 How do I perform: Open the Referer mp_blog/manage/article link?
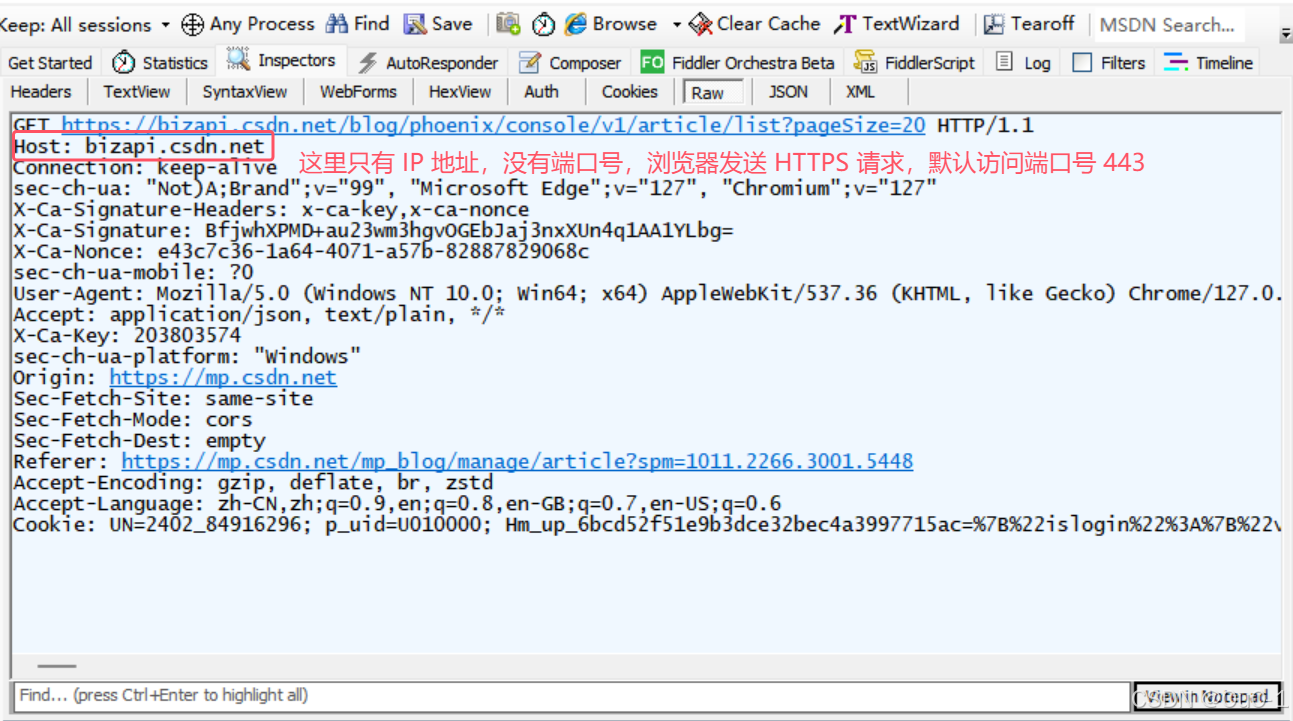(x=517, y=462)
